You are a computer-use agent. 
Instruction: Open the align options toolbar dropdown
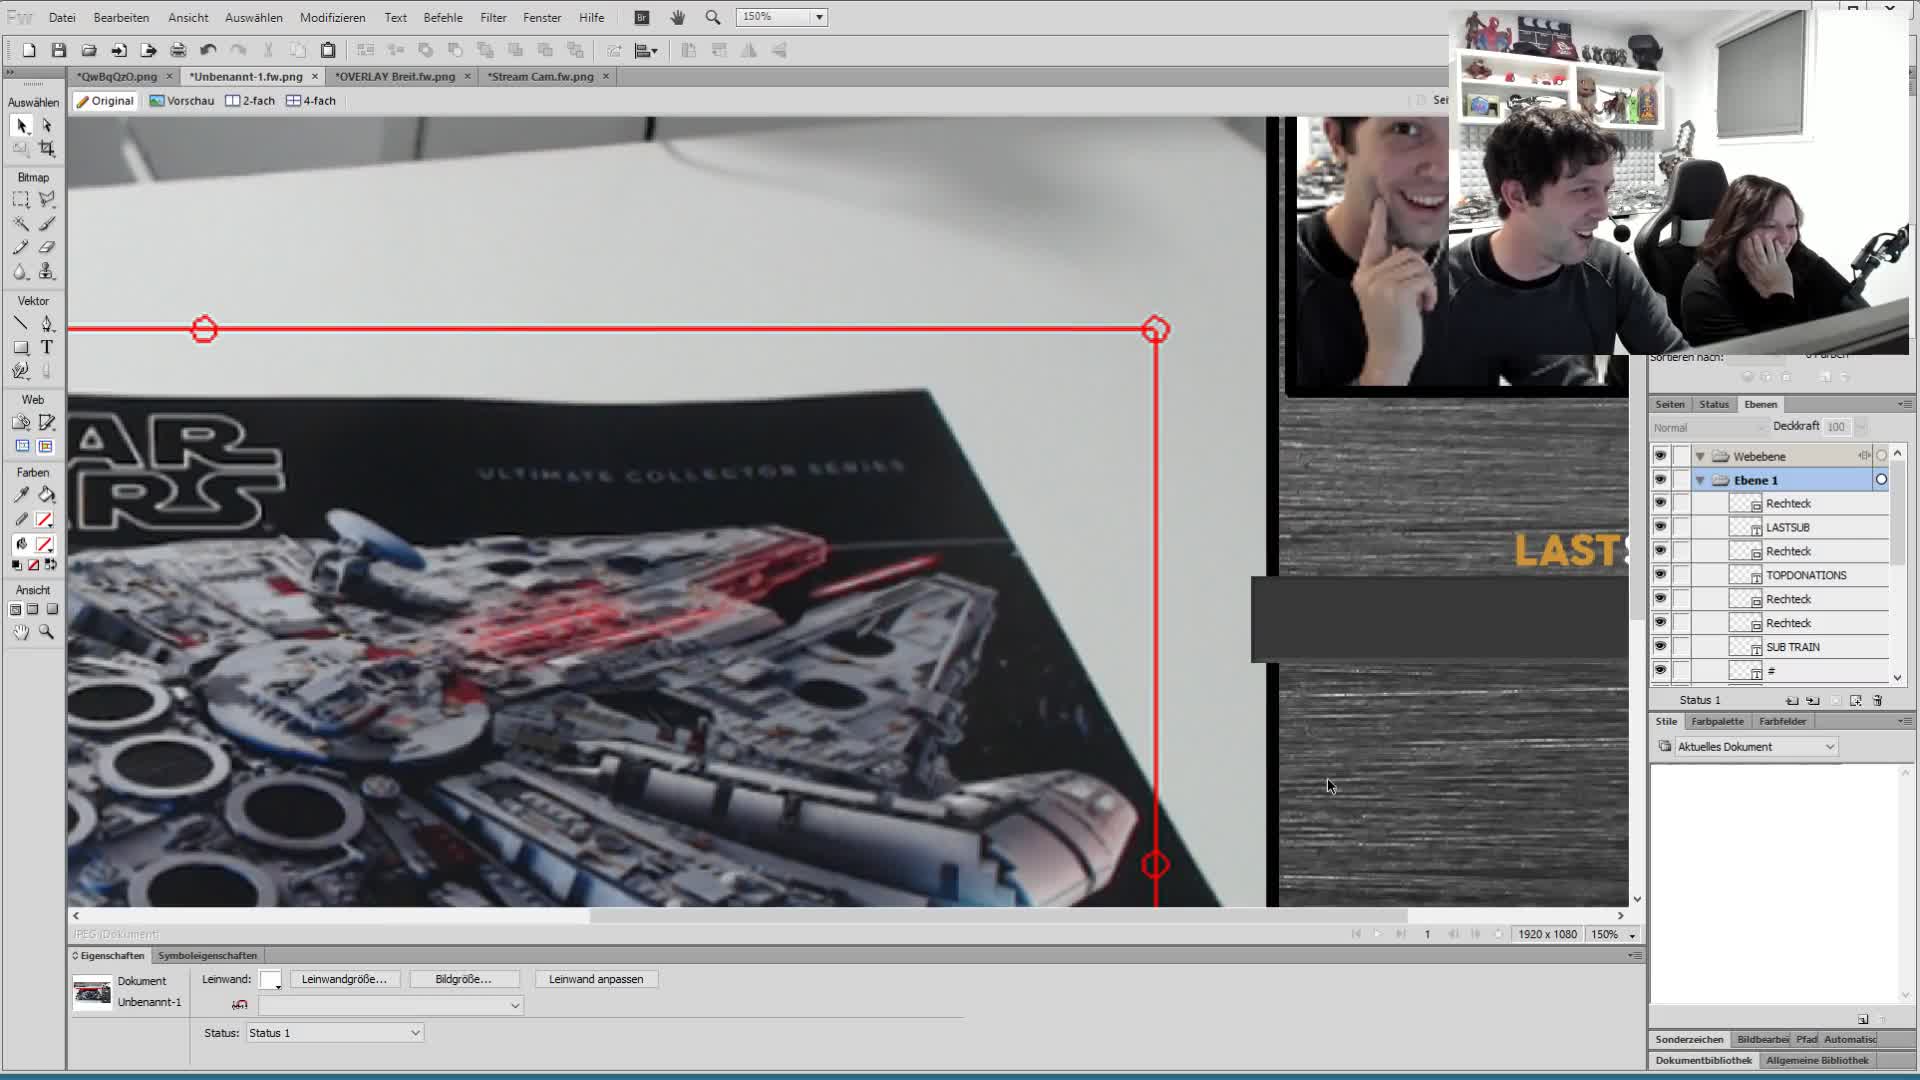(647, 50)
